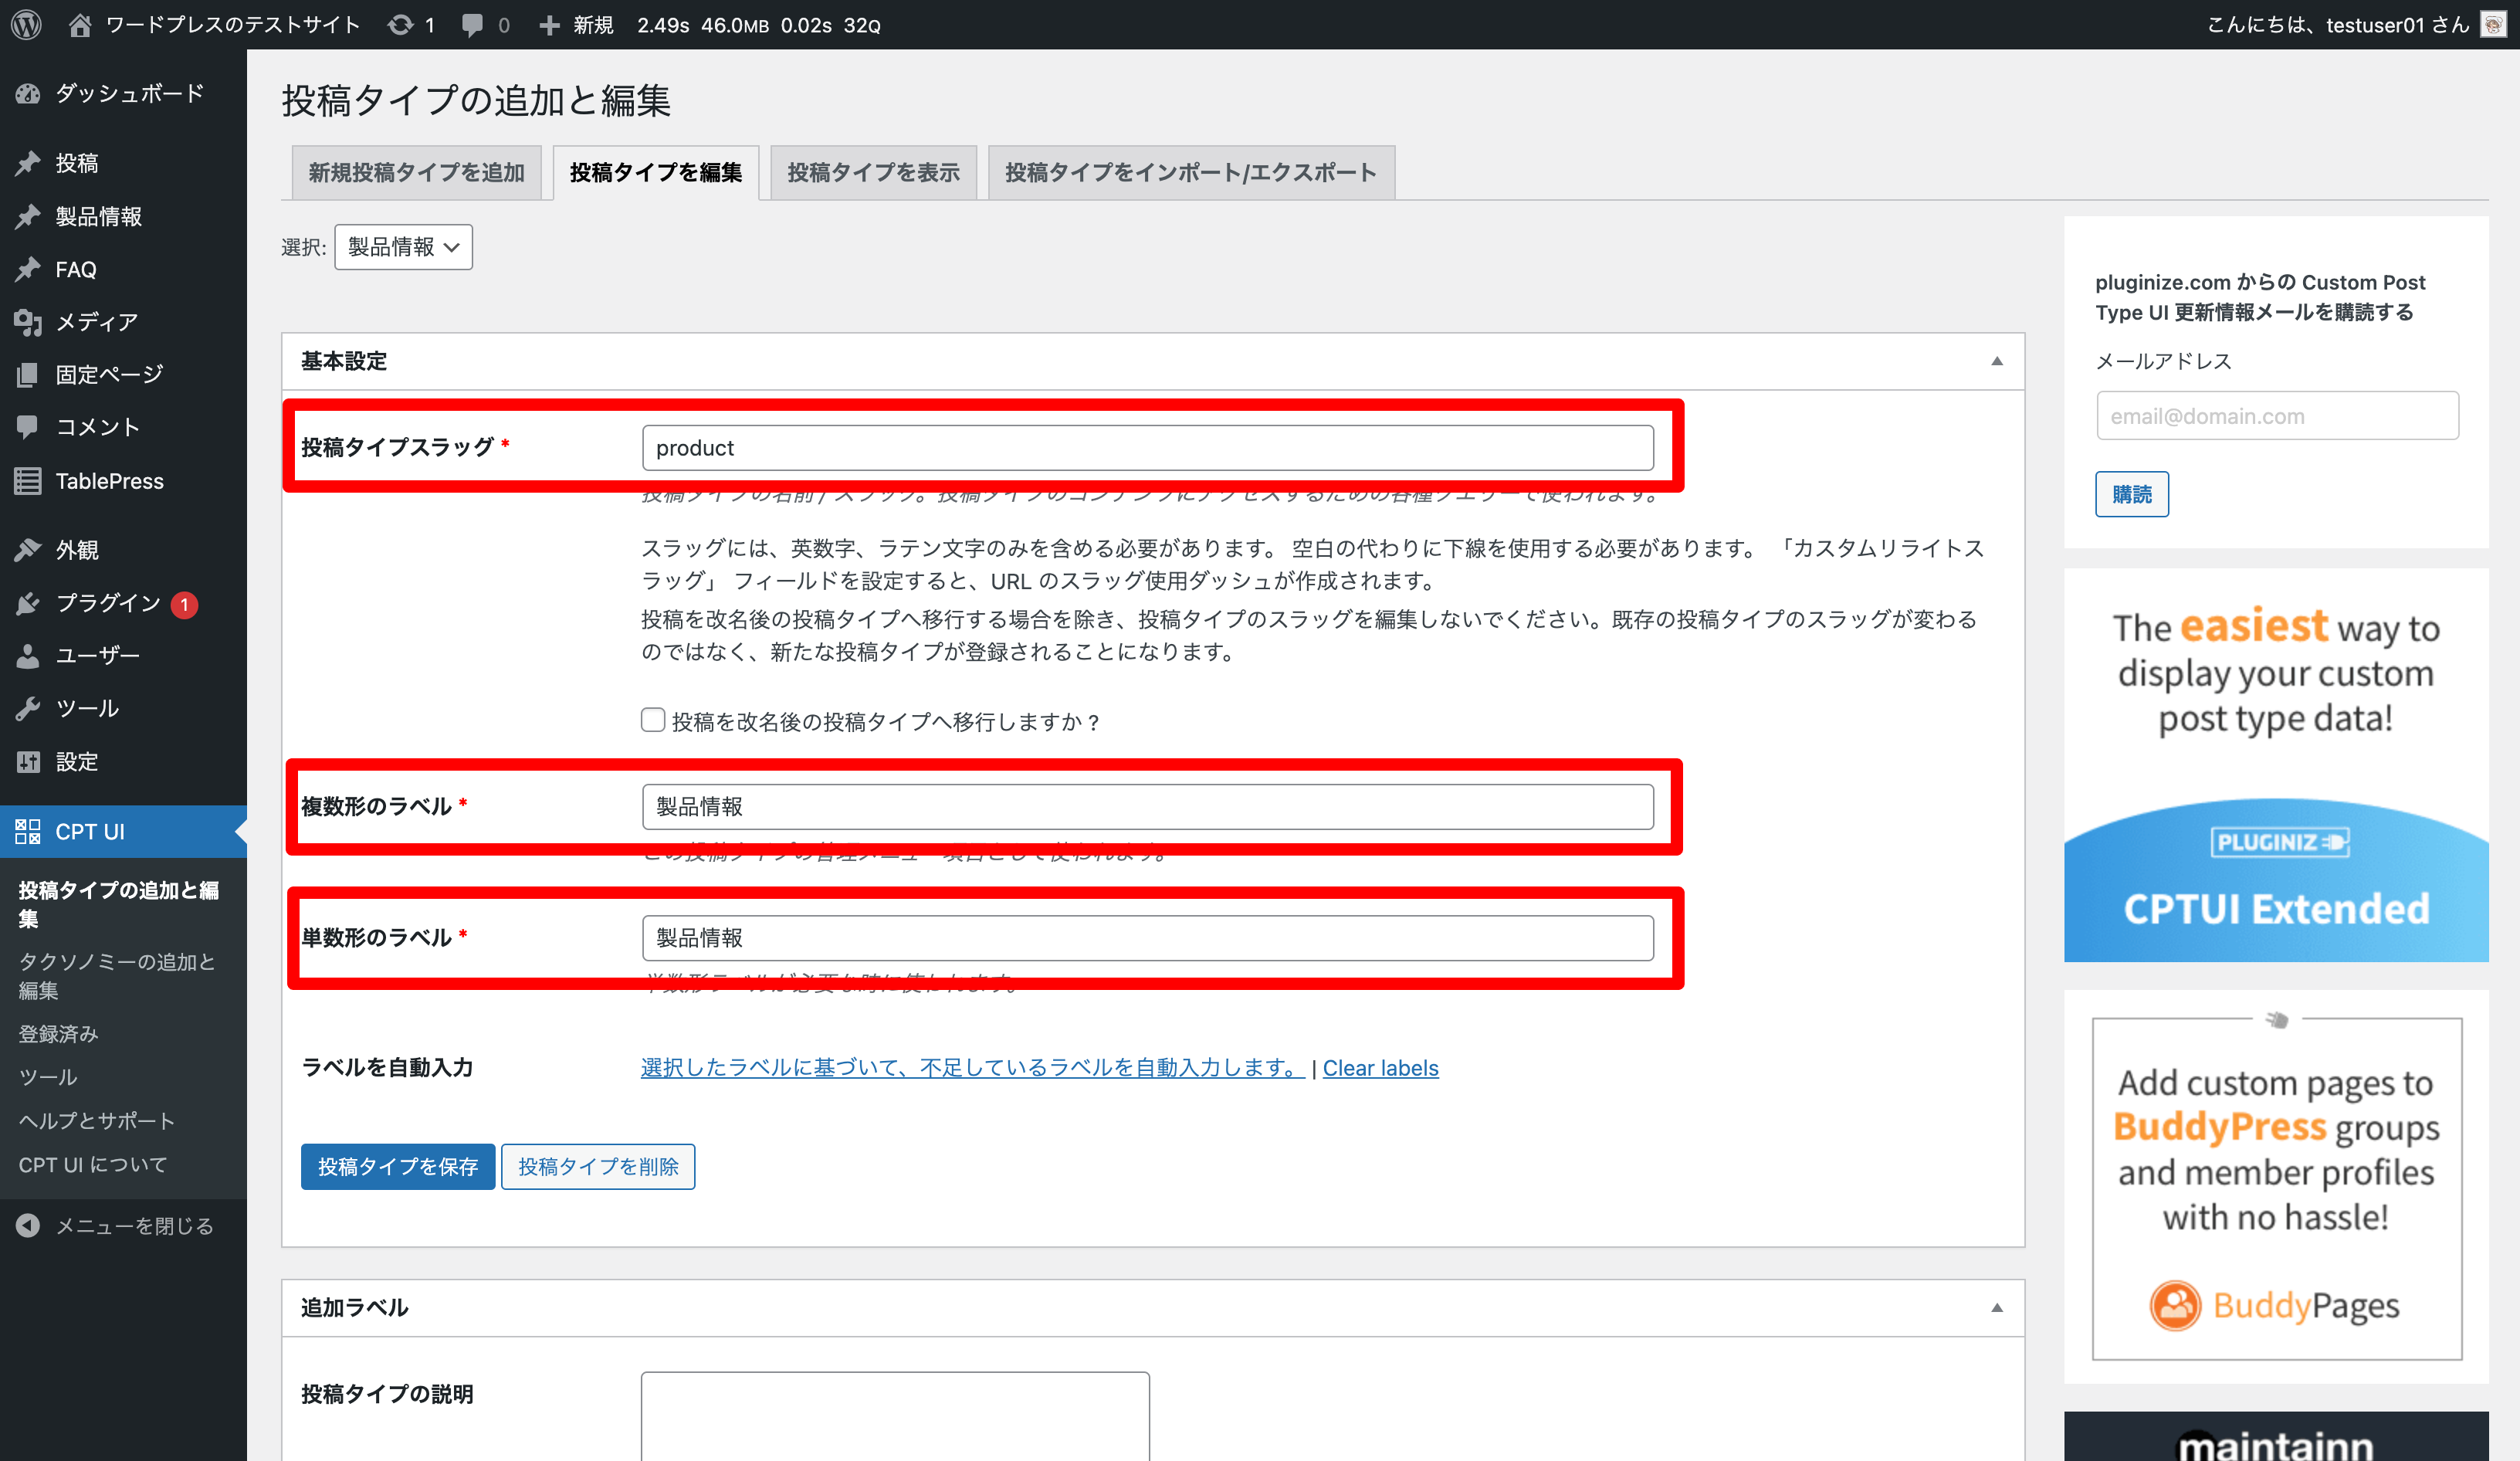2520x1461 pixels.
Task: Open タクソノミーの追加と編集 submenu item
Action: tap(117, 976)
